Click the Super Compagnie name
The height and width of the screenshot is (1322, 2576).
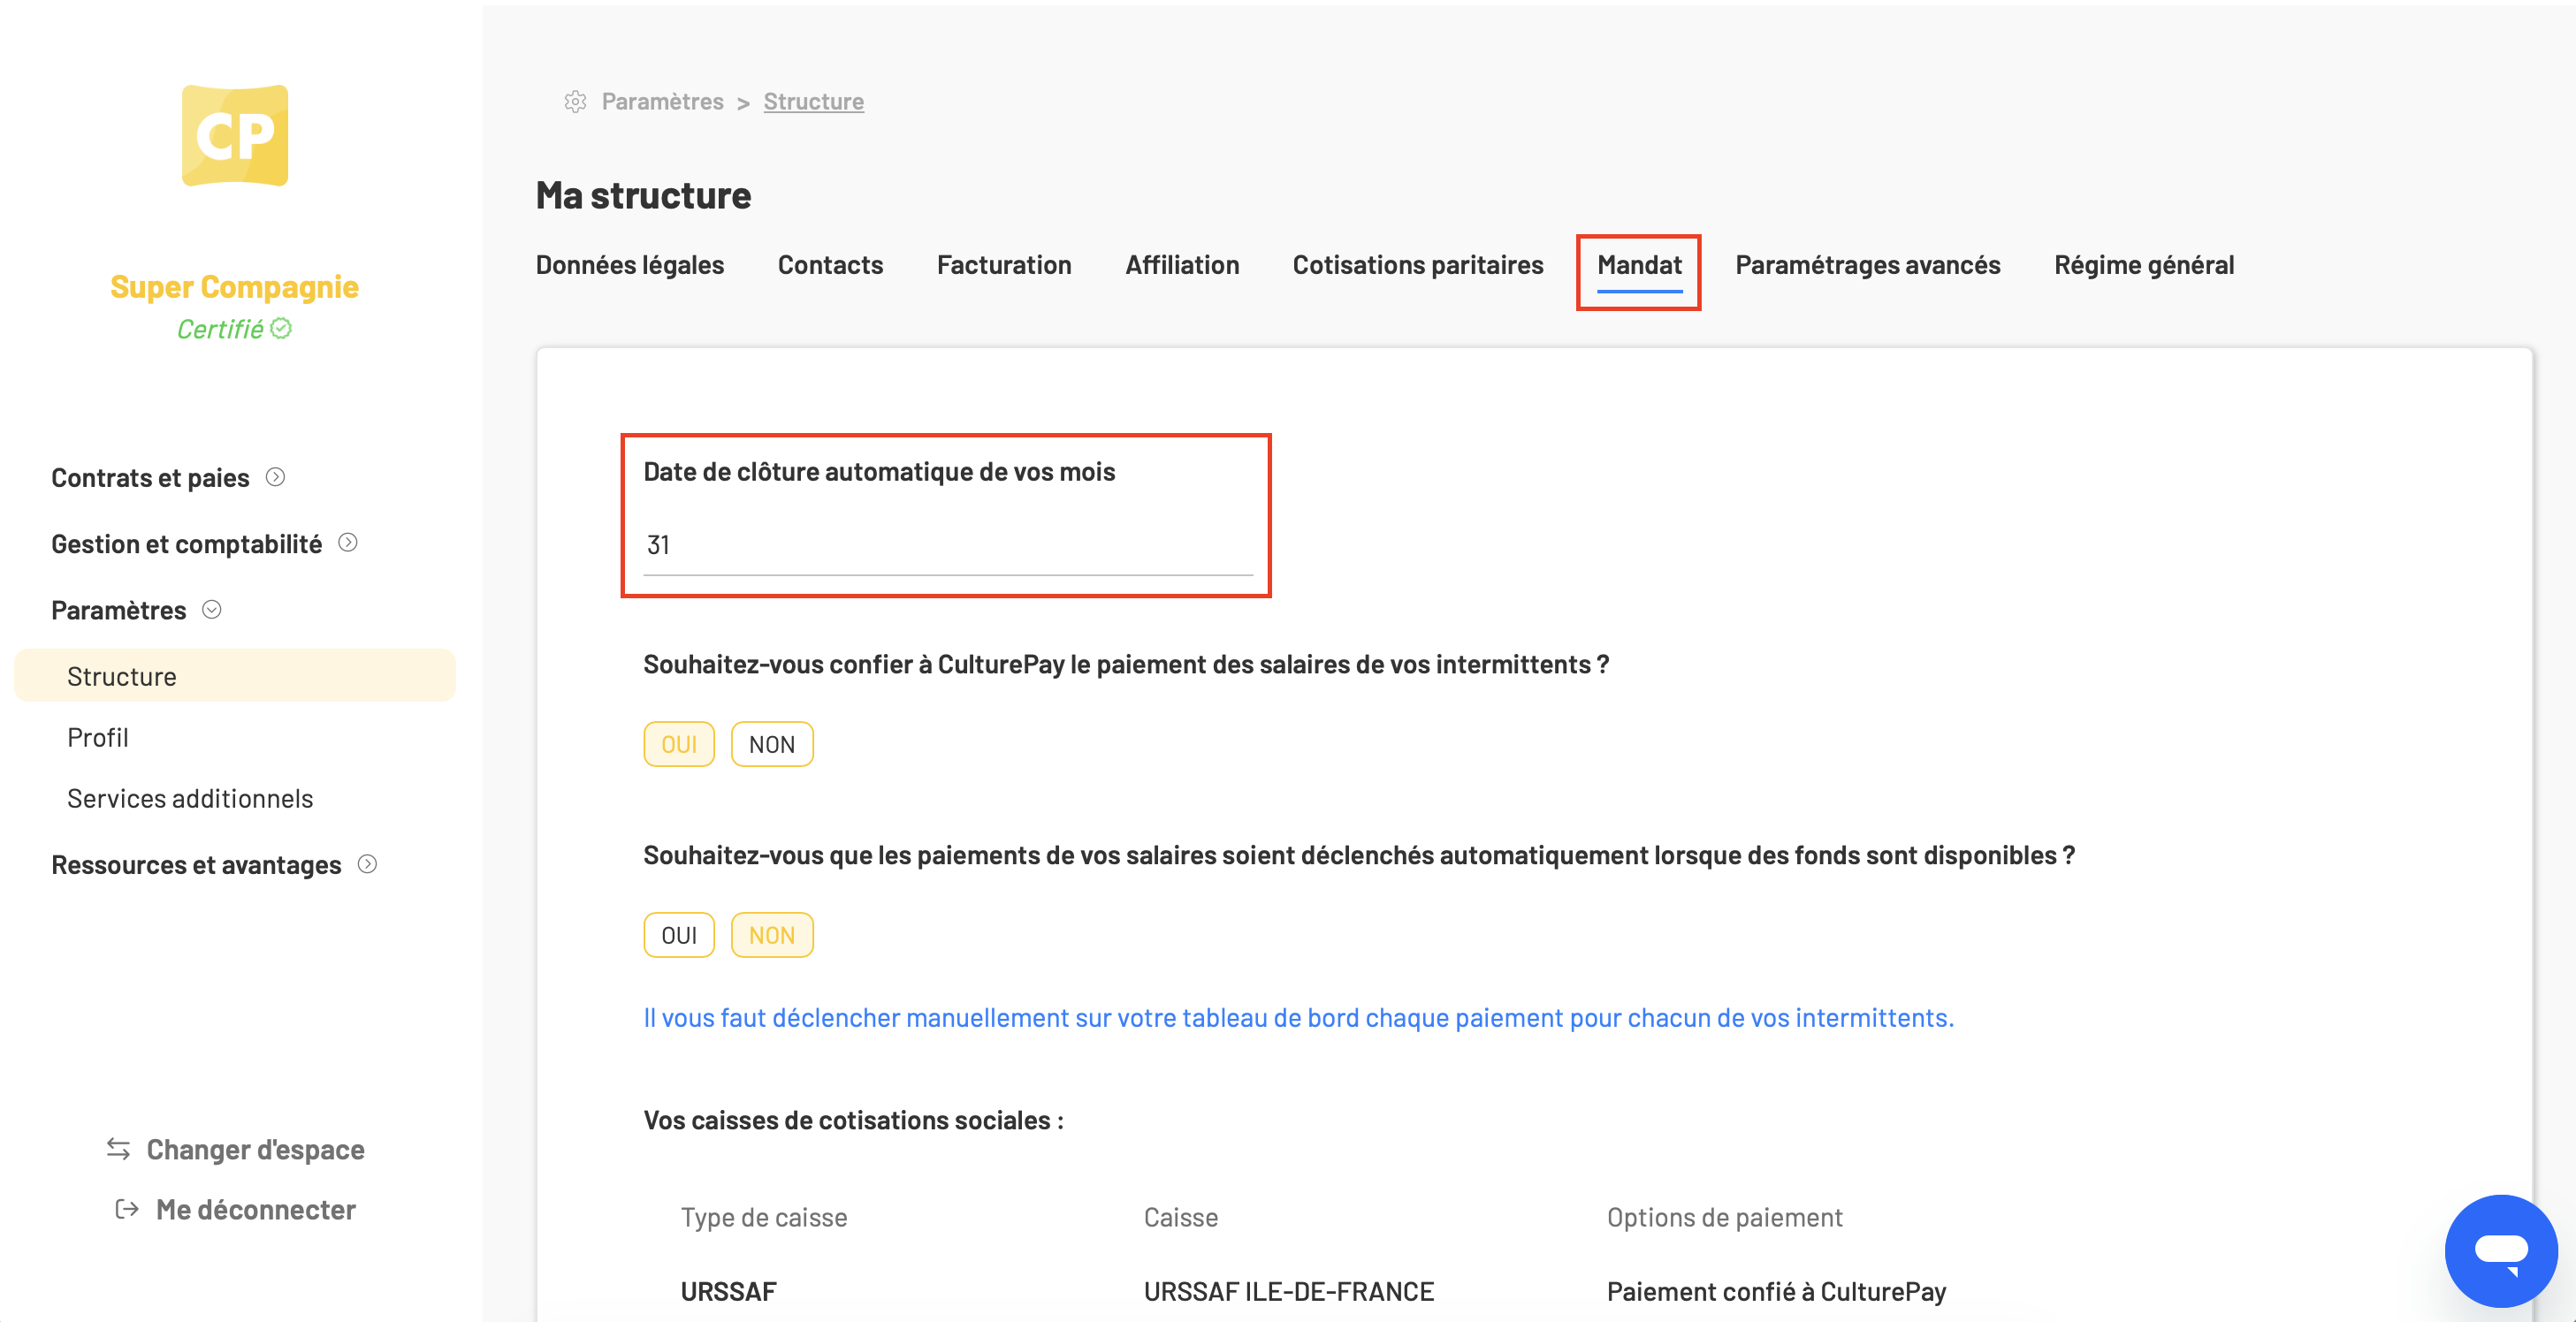(x=234, y=287)
